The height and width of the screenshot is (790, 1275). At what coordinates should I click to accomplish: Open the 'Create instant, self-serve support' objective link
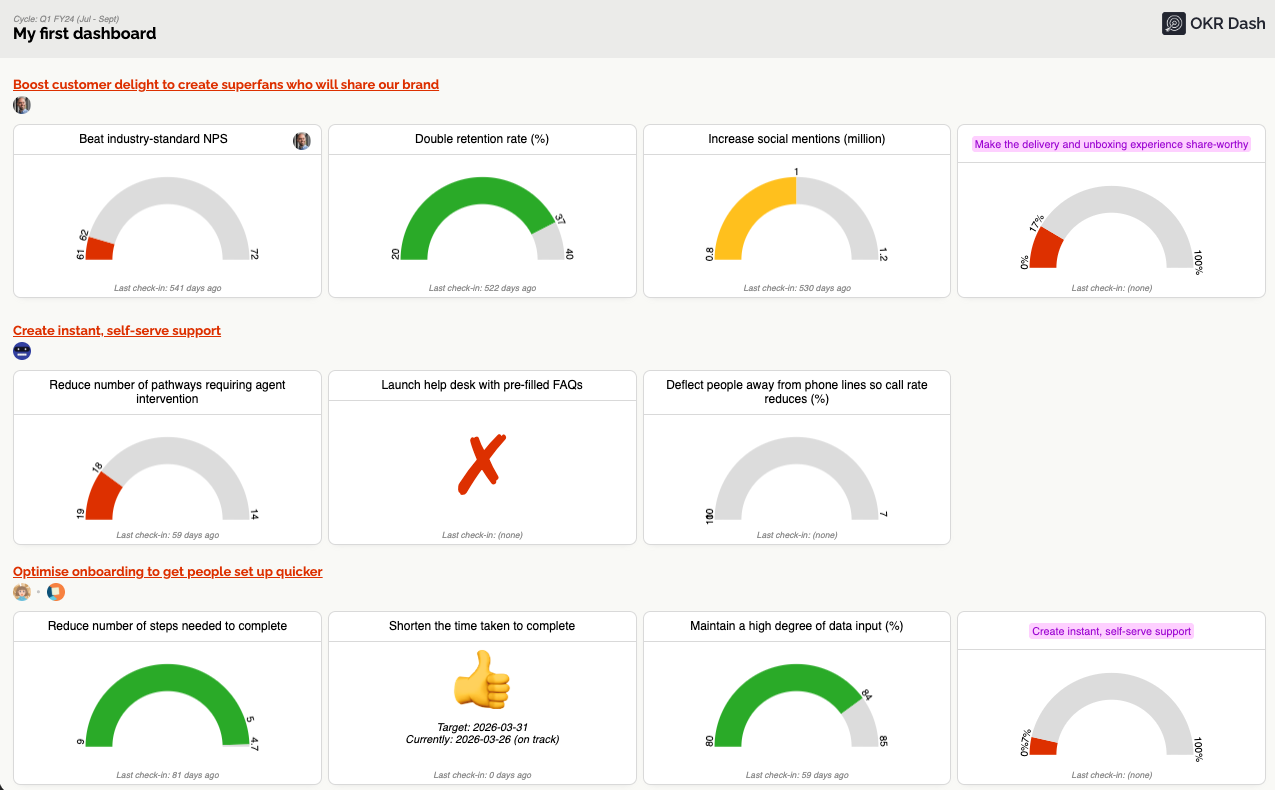[117, 330]
